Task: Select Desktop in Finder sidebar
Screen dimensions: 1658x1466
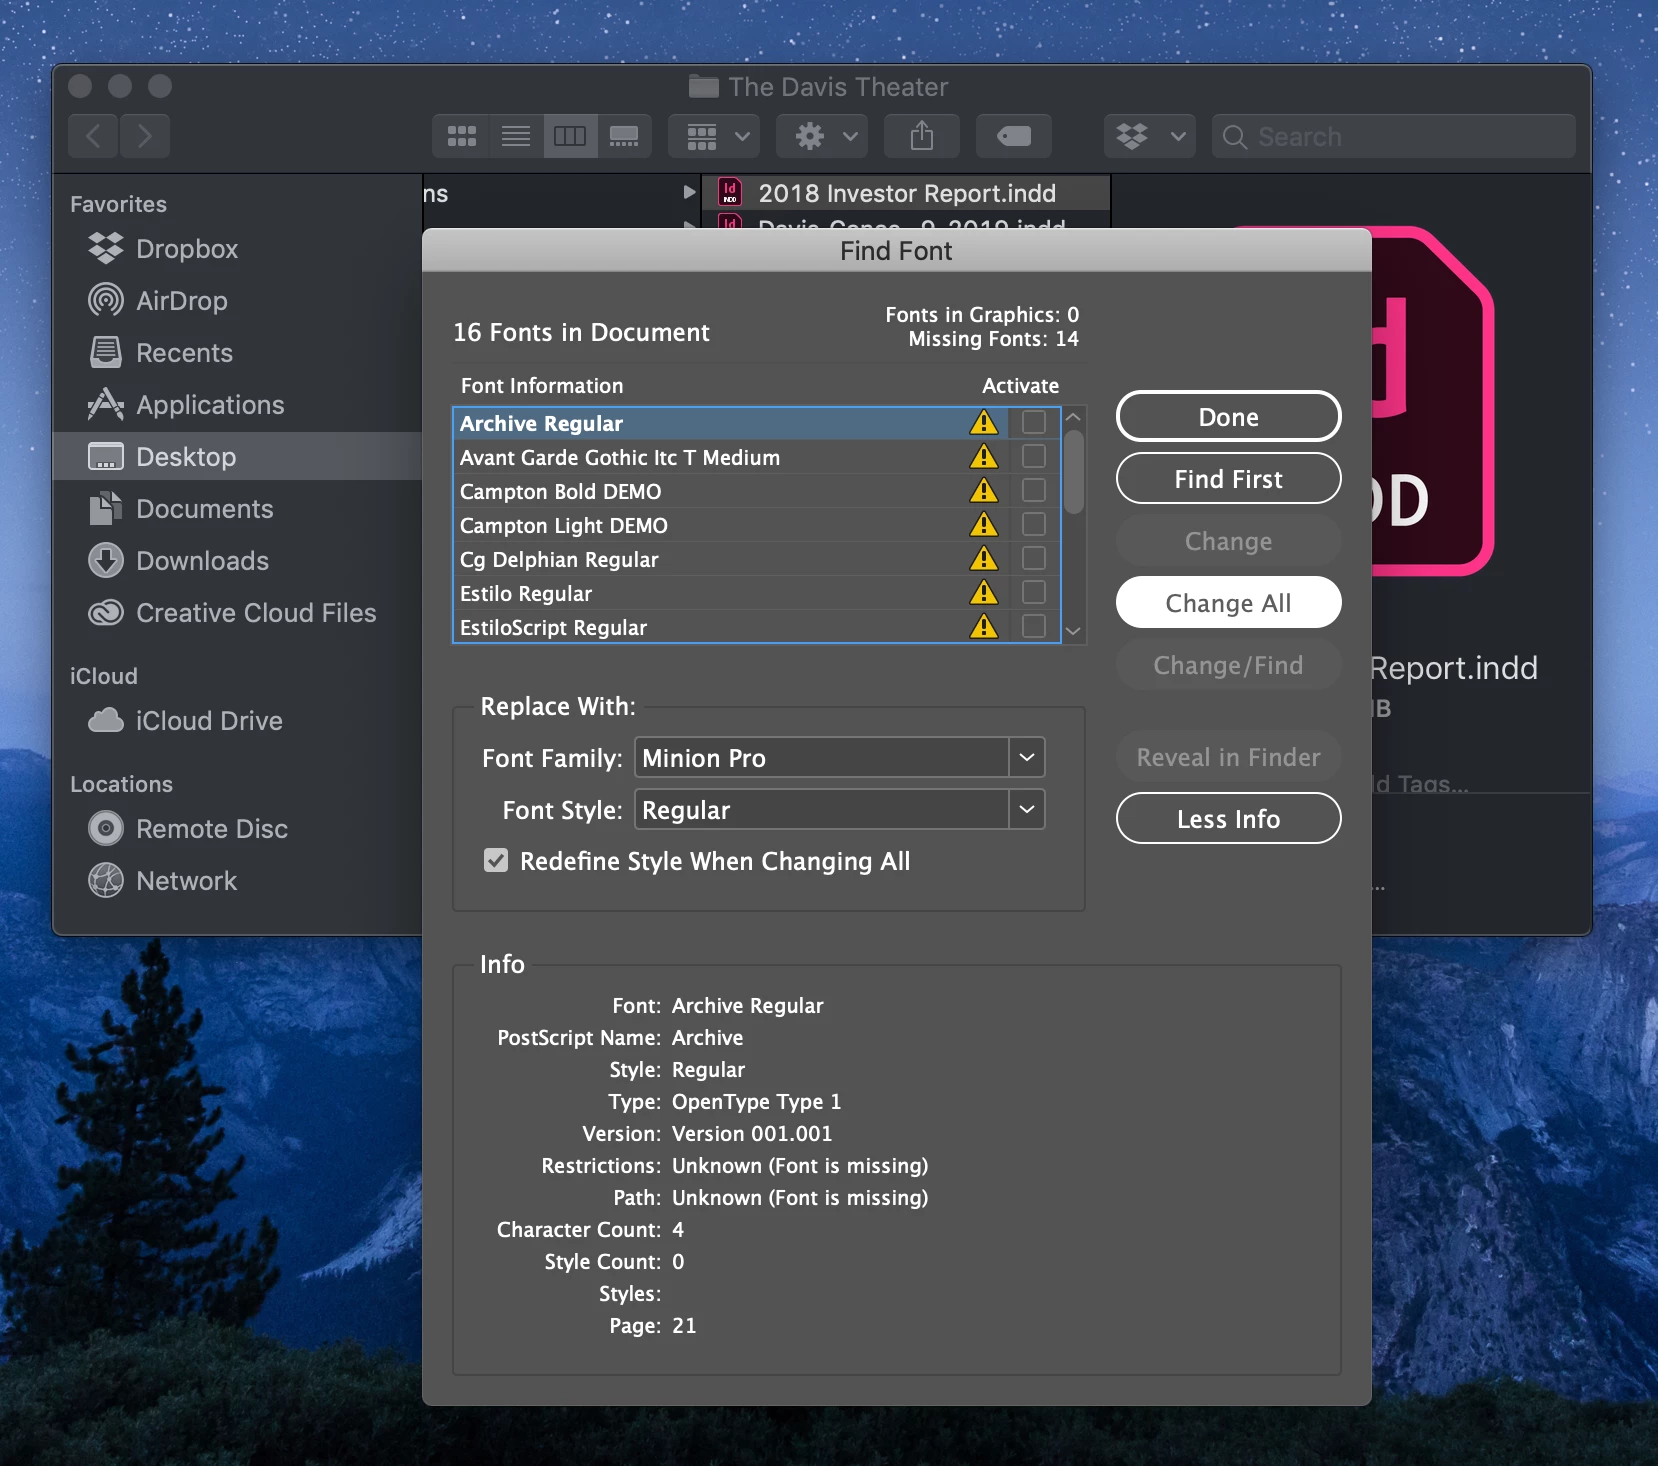Action: pyautogui.click(x=237, y=457)
